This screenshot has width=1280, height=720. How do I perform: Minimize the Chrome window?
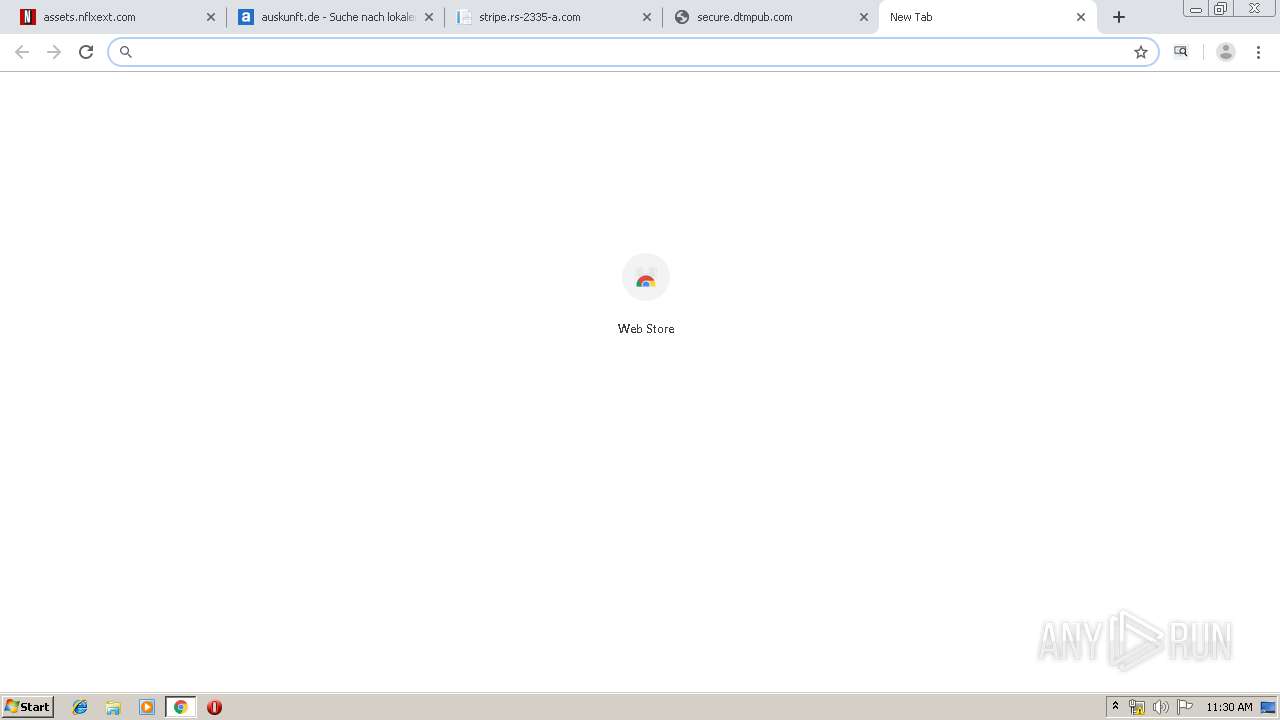point(1196,9)
